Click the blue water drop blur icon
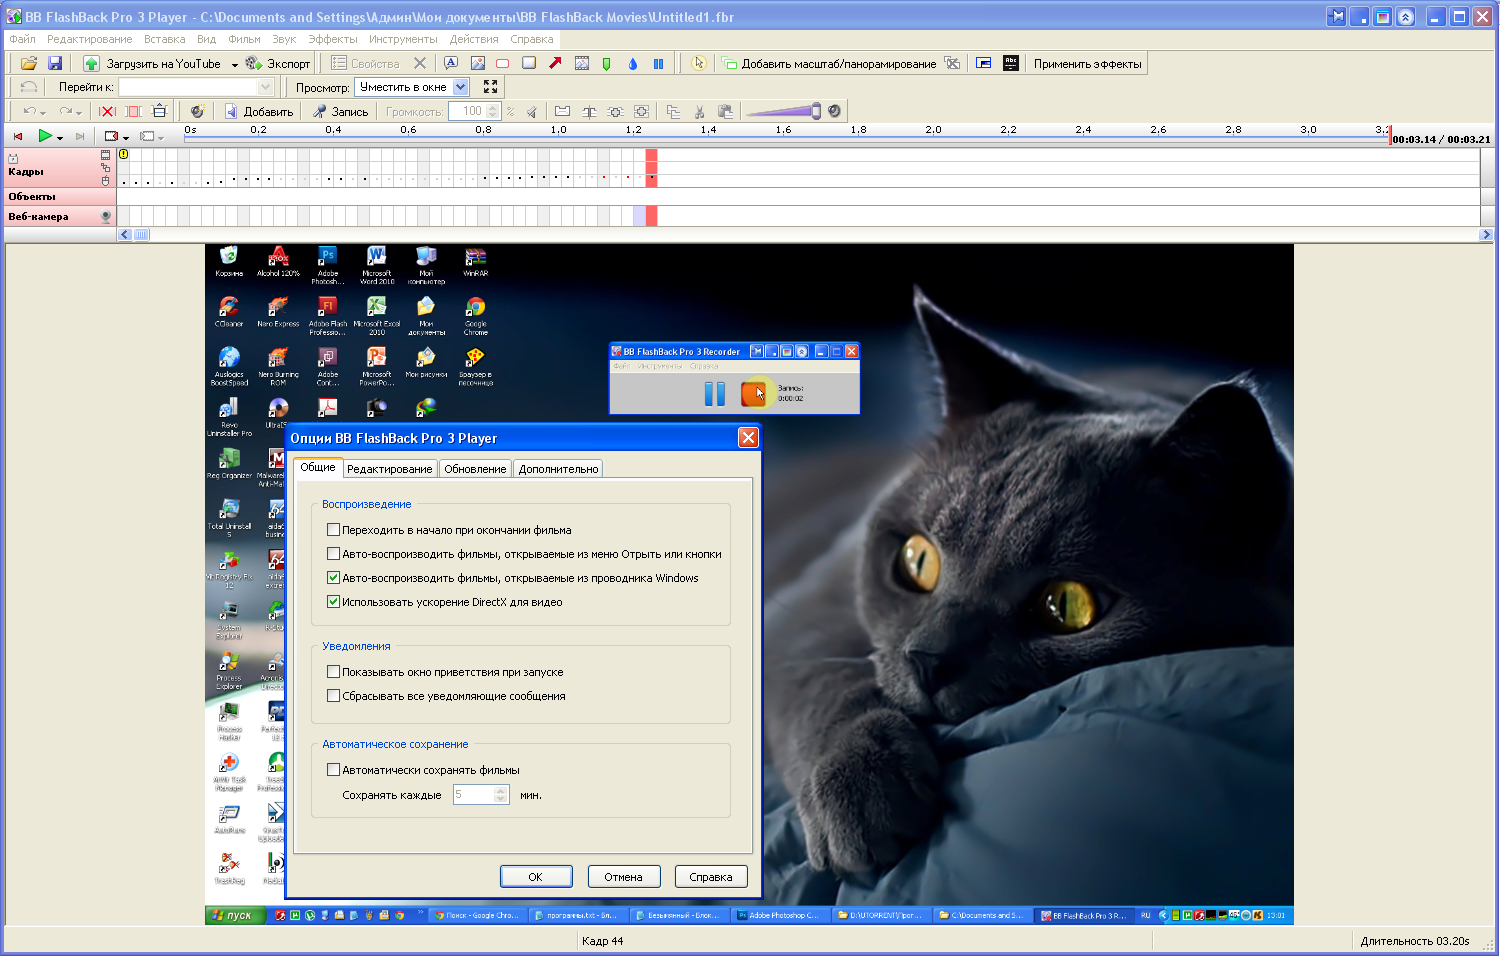Screen dimensions: 1500x957 632,63
